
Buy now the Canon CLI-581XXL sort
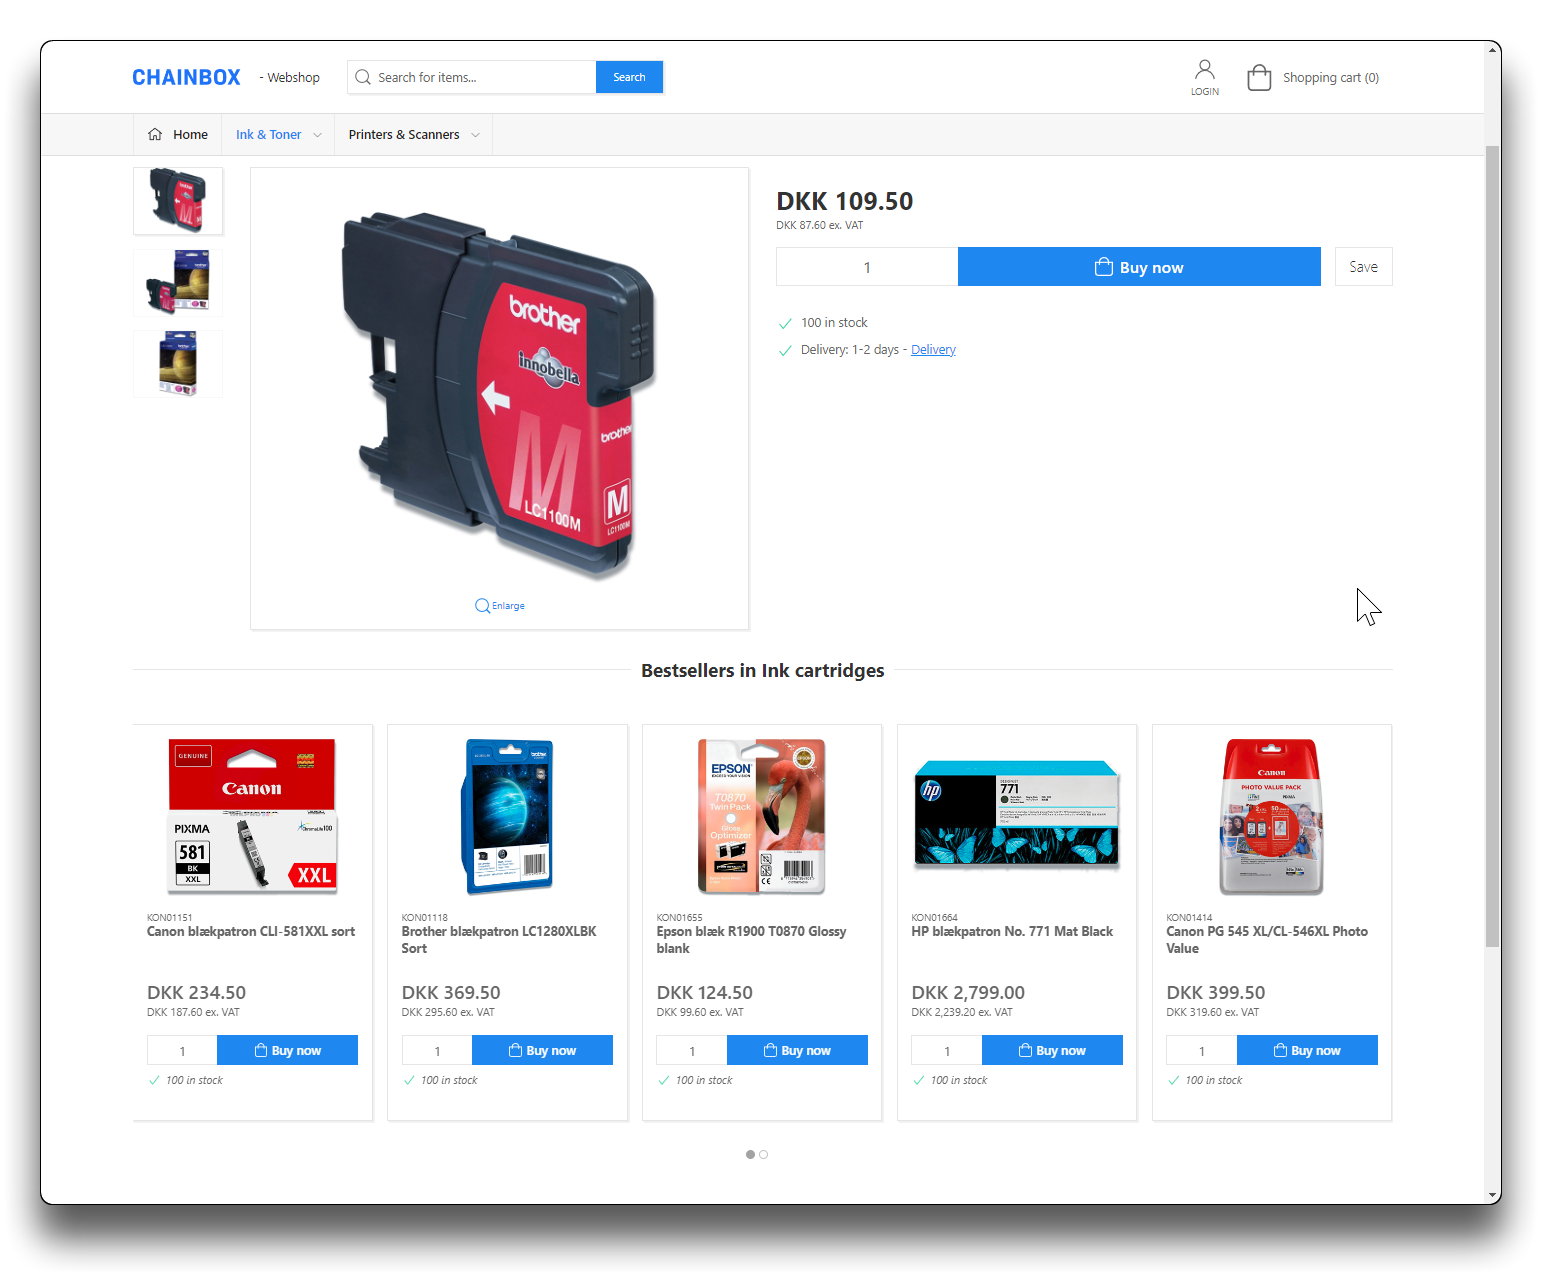coord(288,1050)
